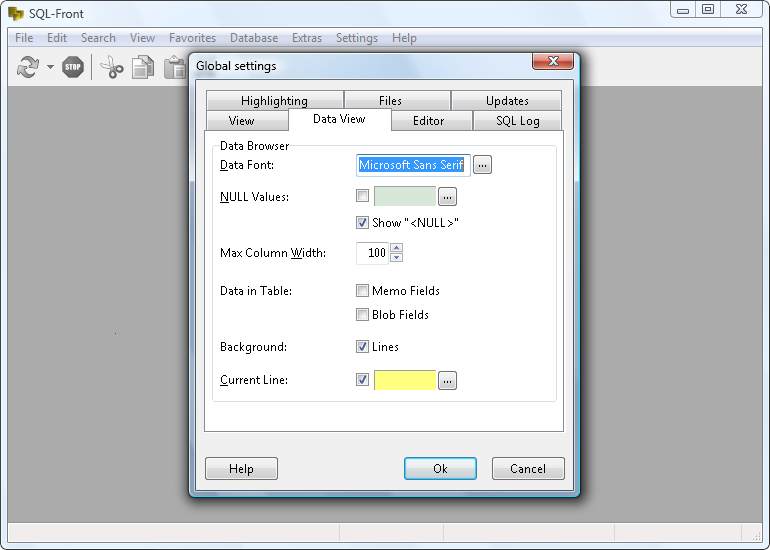Select the Data View tab
The height and width of the screenshot is (550, 770).
[339, 119]
